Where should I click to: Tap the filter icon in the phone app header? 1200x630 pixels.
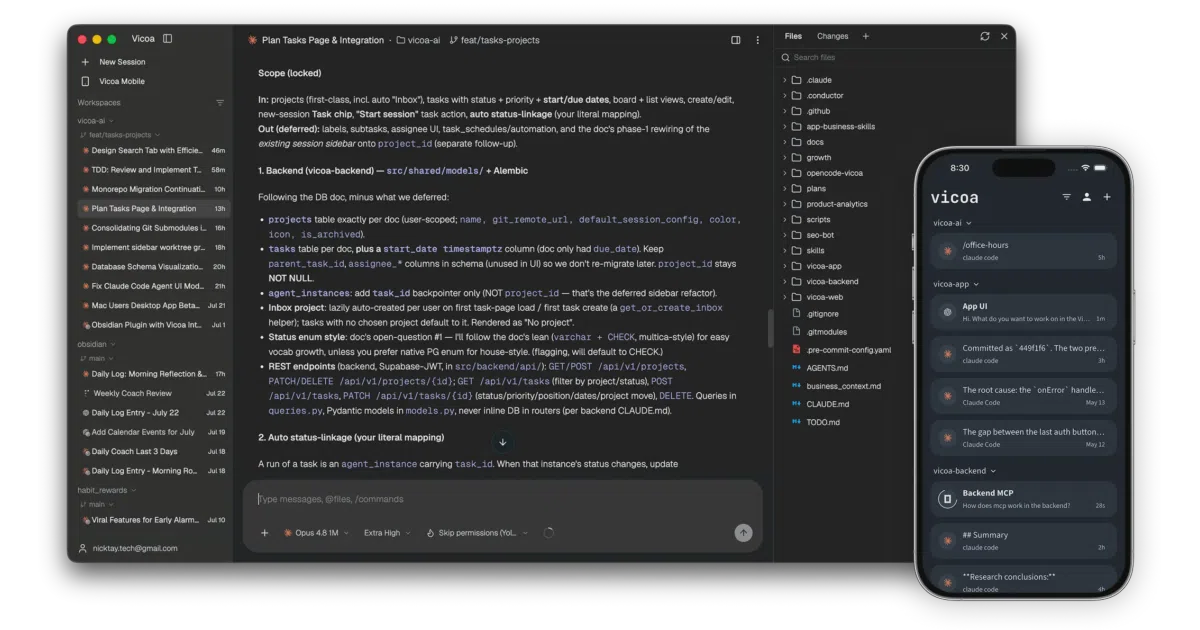(x=1066, y=197)
